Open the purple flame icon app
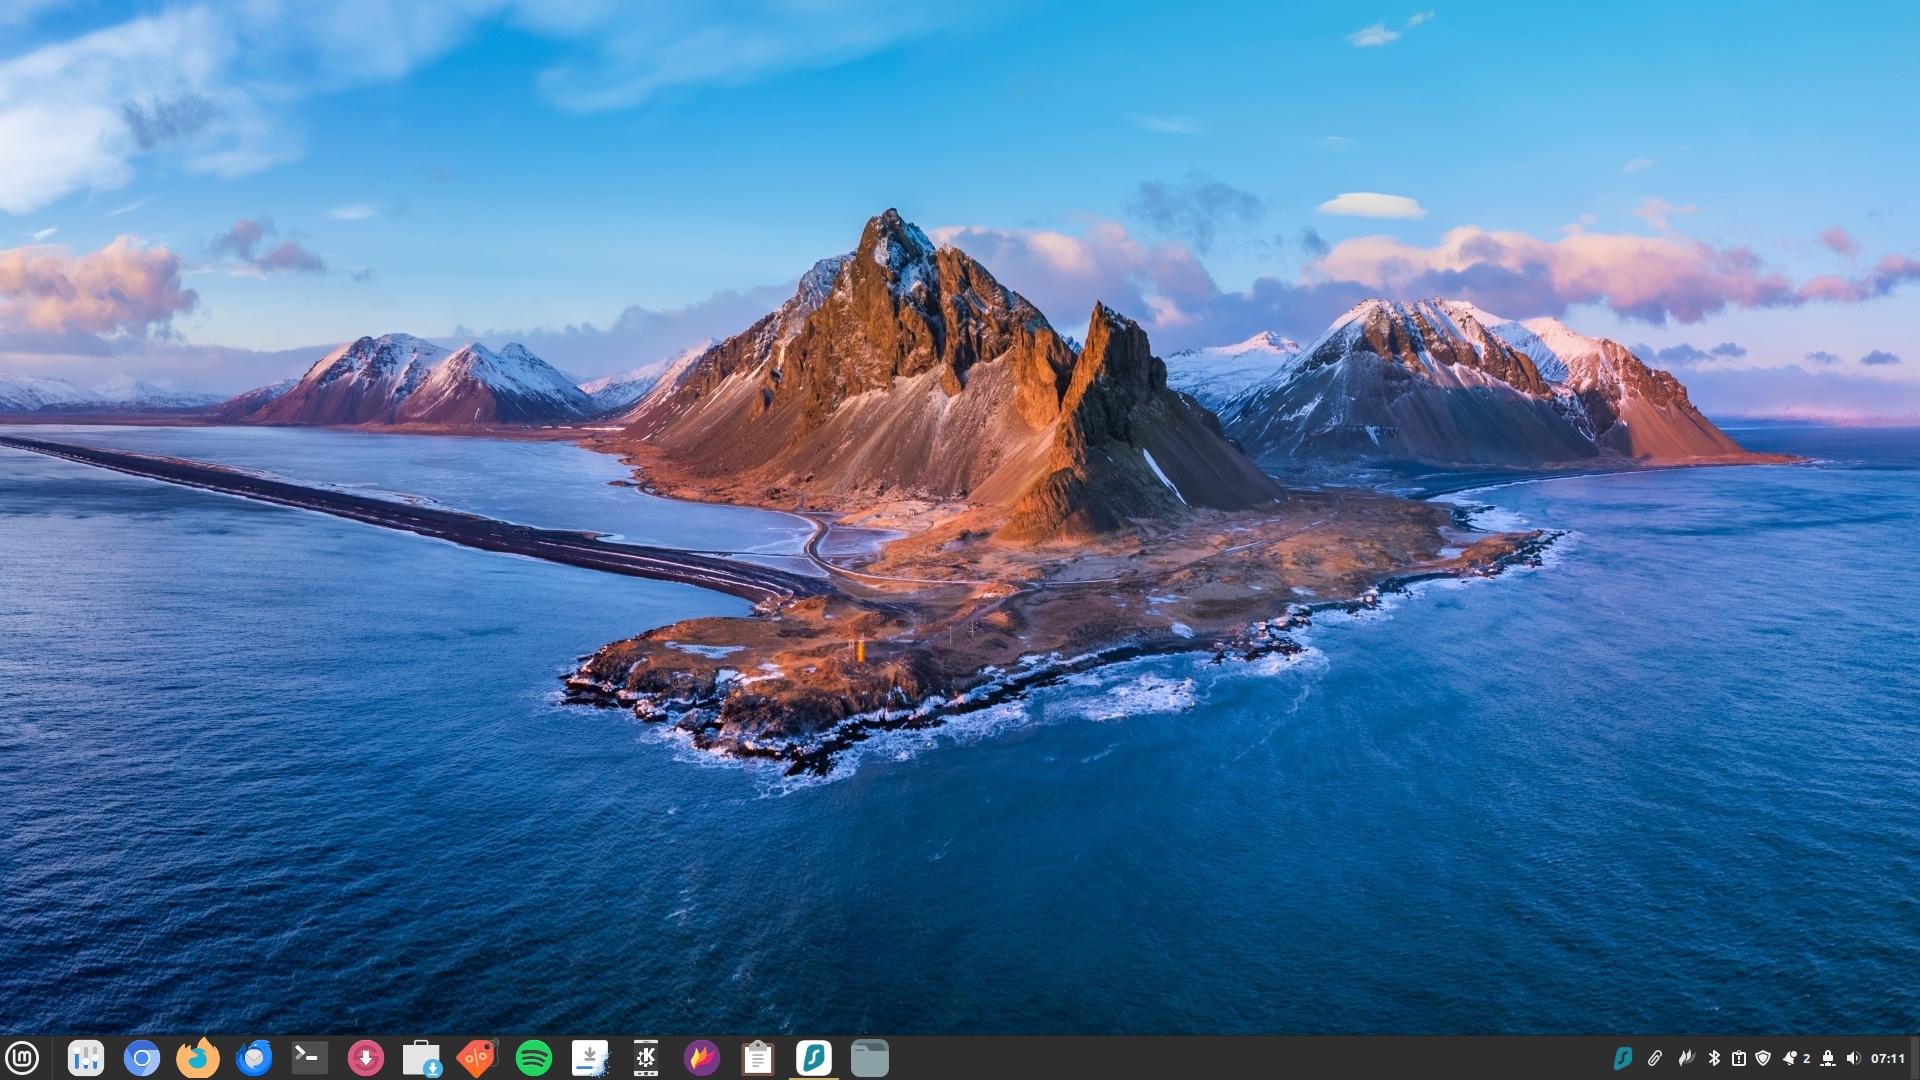The height and width of the screenshot is (1080, 1920). pos(702,1058)
